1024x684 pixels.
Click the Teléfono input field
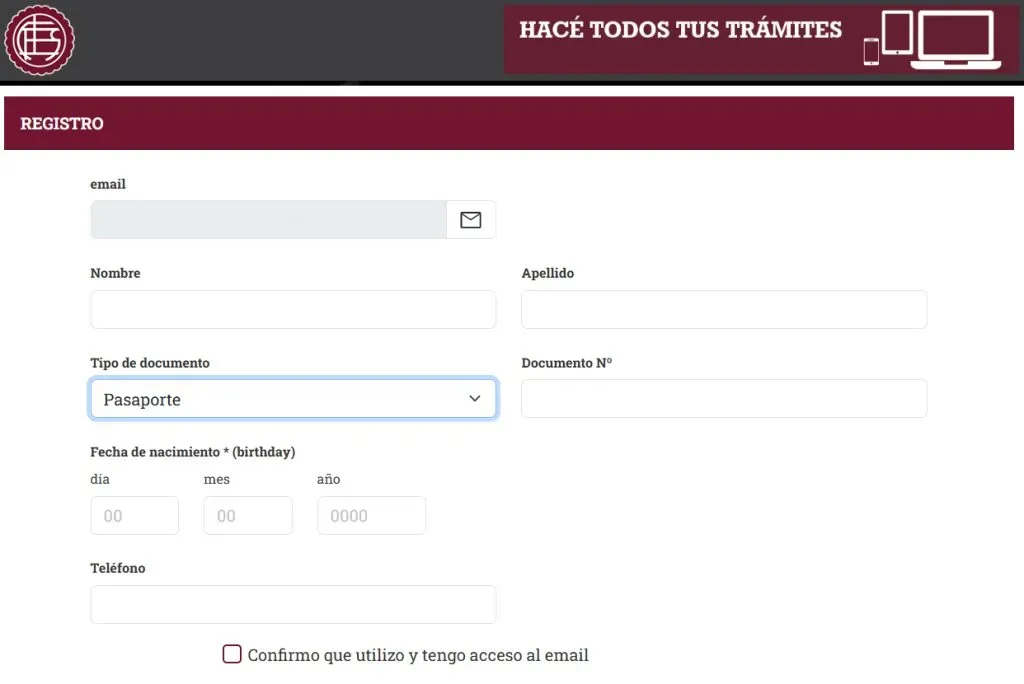pyautogui.click(x=293, y=604)
